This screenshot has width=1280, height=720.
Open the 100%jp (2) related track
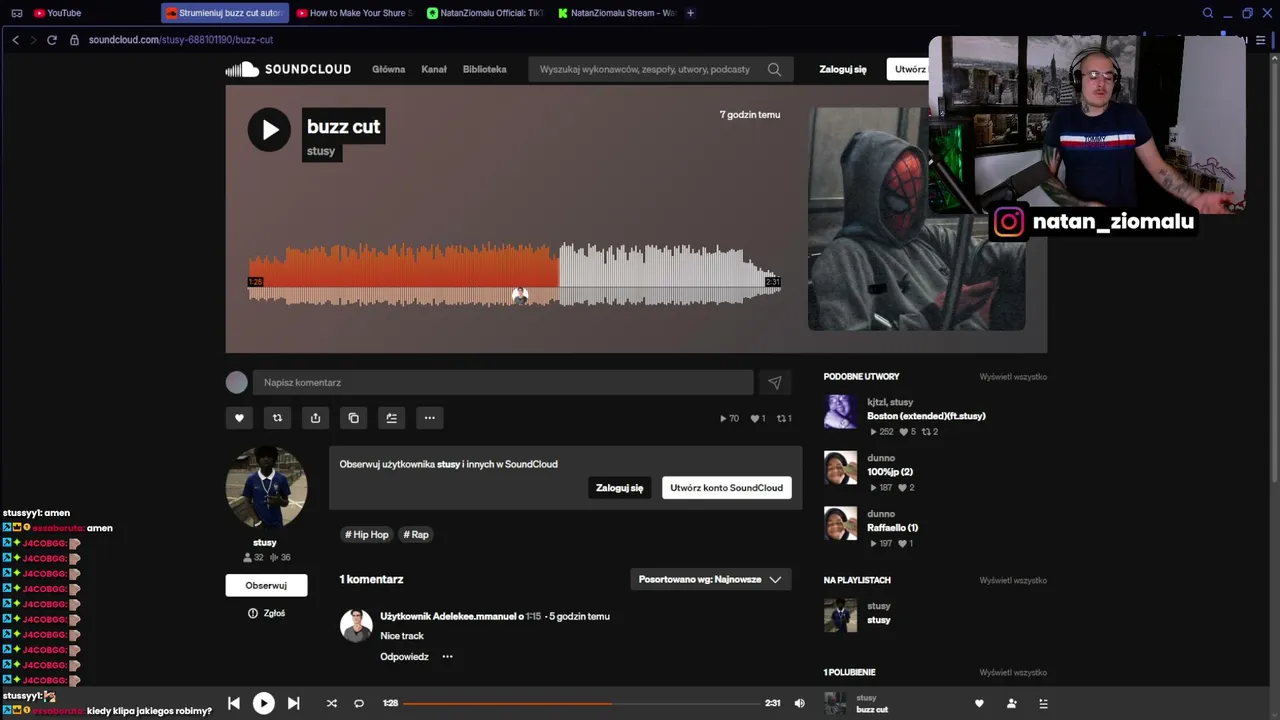coord(890,472)
